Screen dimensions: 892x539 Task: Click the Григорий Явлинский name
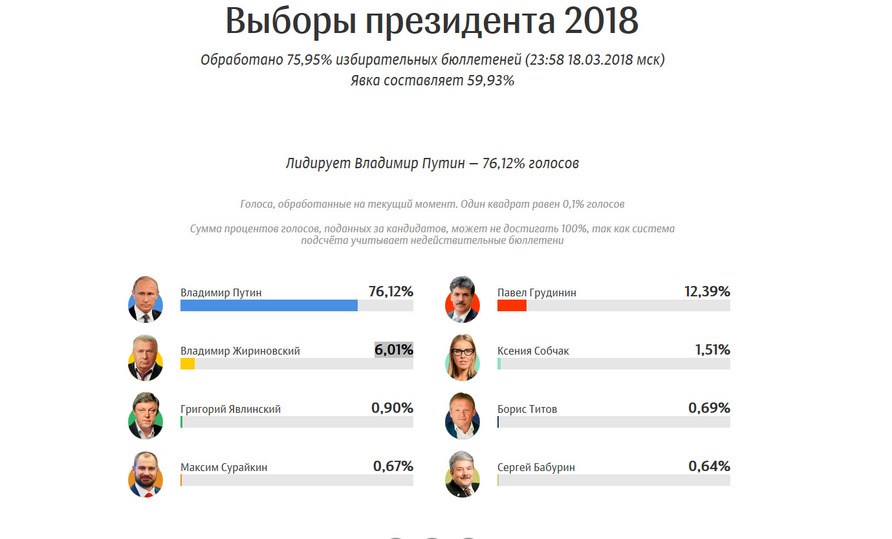[230, 409]
